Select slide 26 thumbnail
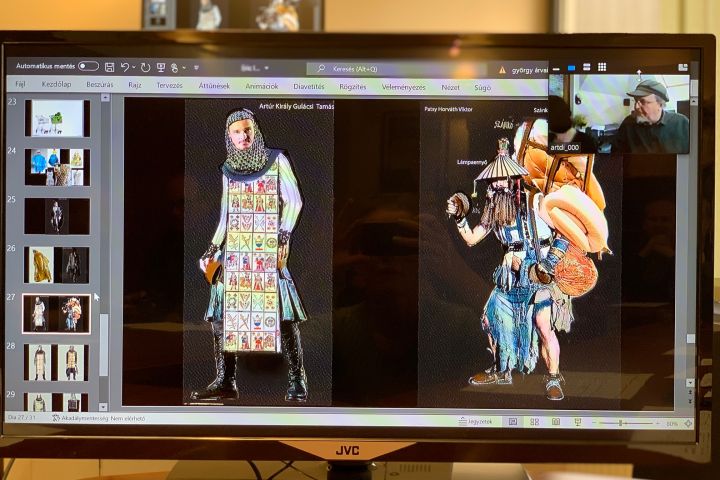The height and width of the screenshot is (480, 720). [x=57, y=265]
